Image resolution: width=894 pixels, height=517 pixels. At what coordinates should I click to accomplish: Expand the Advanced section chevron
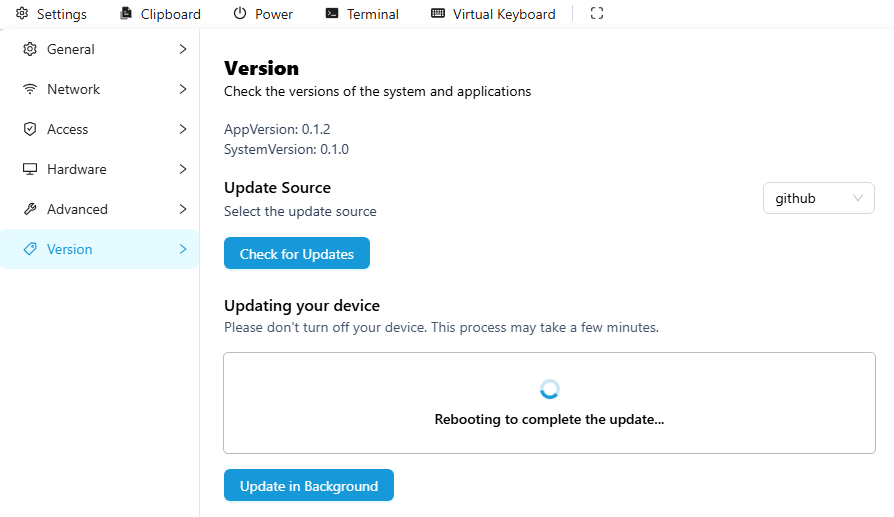183,209
